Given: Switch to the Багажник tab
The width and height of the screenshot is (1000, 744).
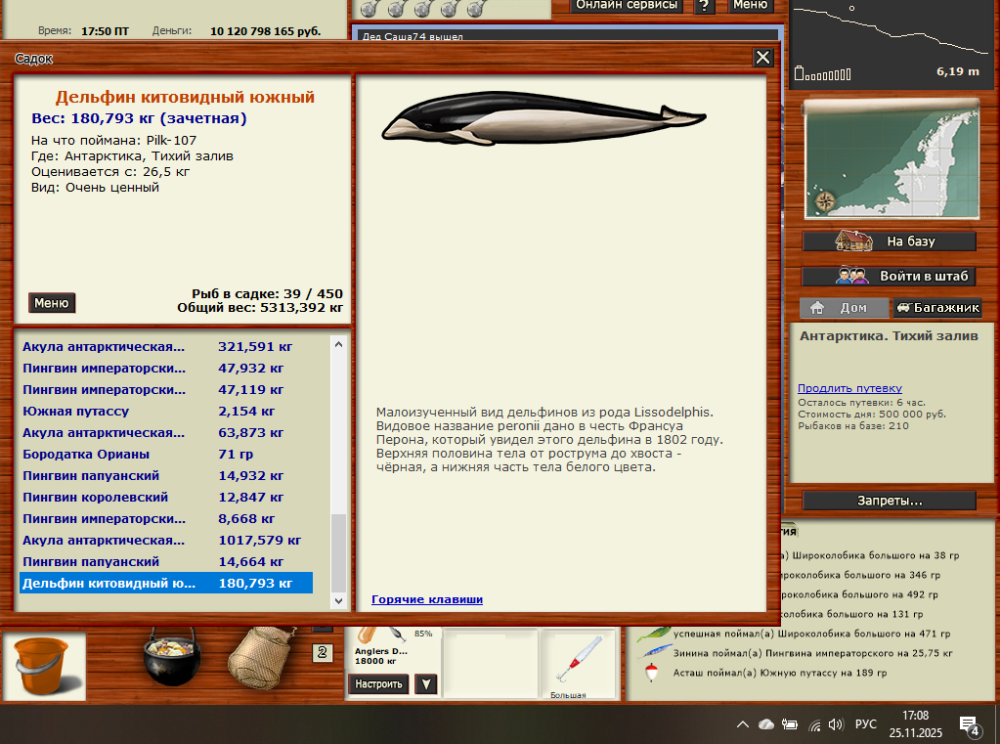Looking at the screenshot, I should click(935, 308).
